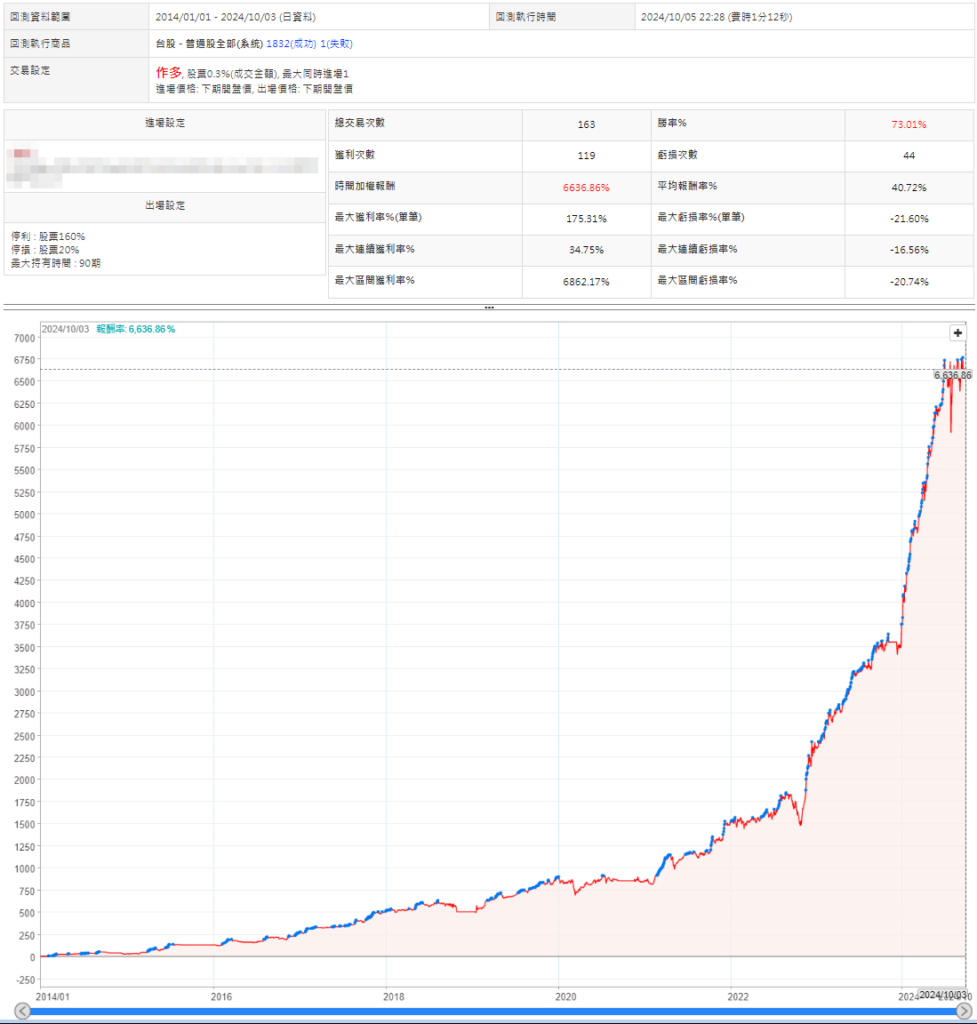Viewport: 977px width, 1024px height.
Task: Click the total trades value 163
Action: 586,124
